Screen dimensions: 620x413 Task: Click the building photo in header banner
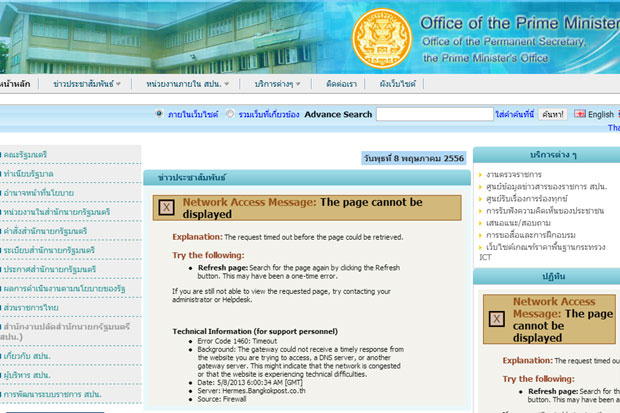pos(120,35)
